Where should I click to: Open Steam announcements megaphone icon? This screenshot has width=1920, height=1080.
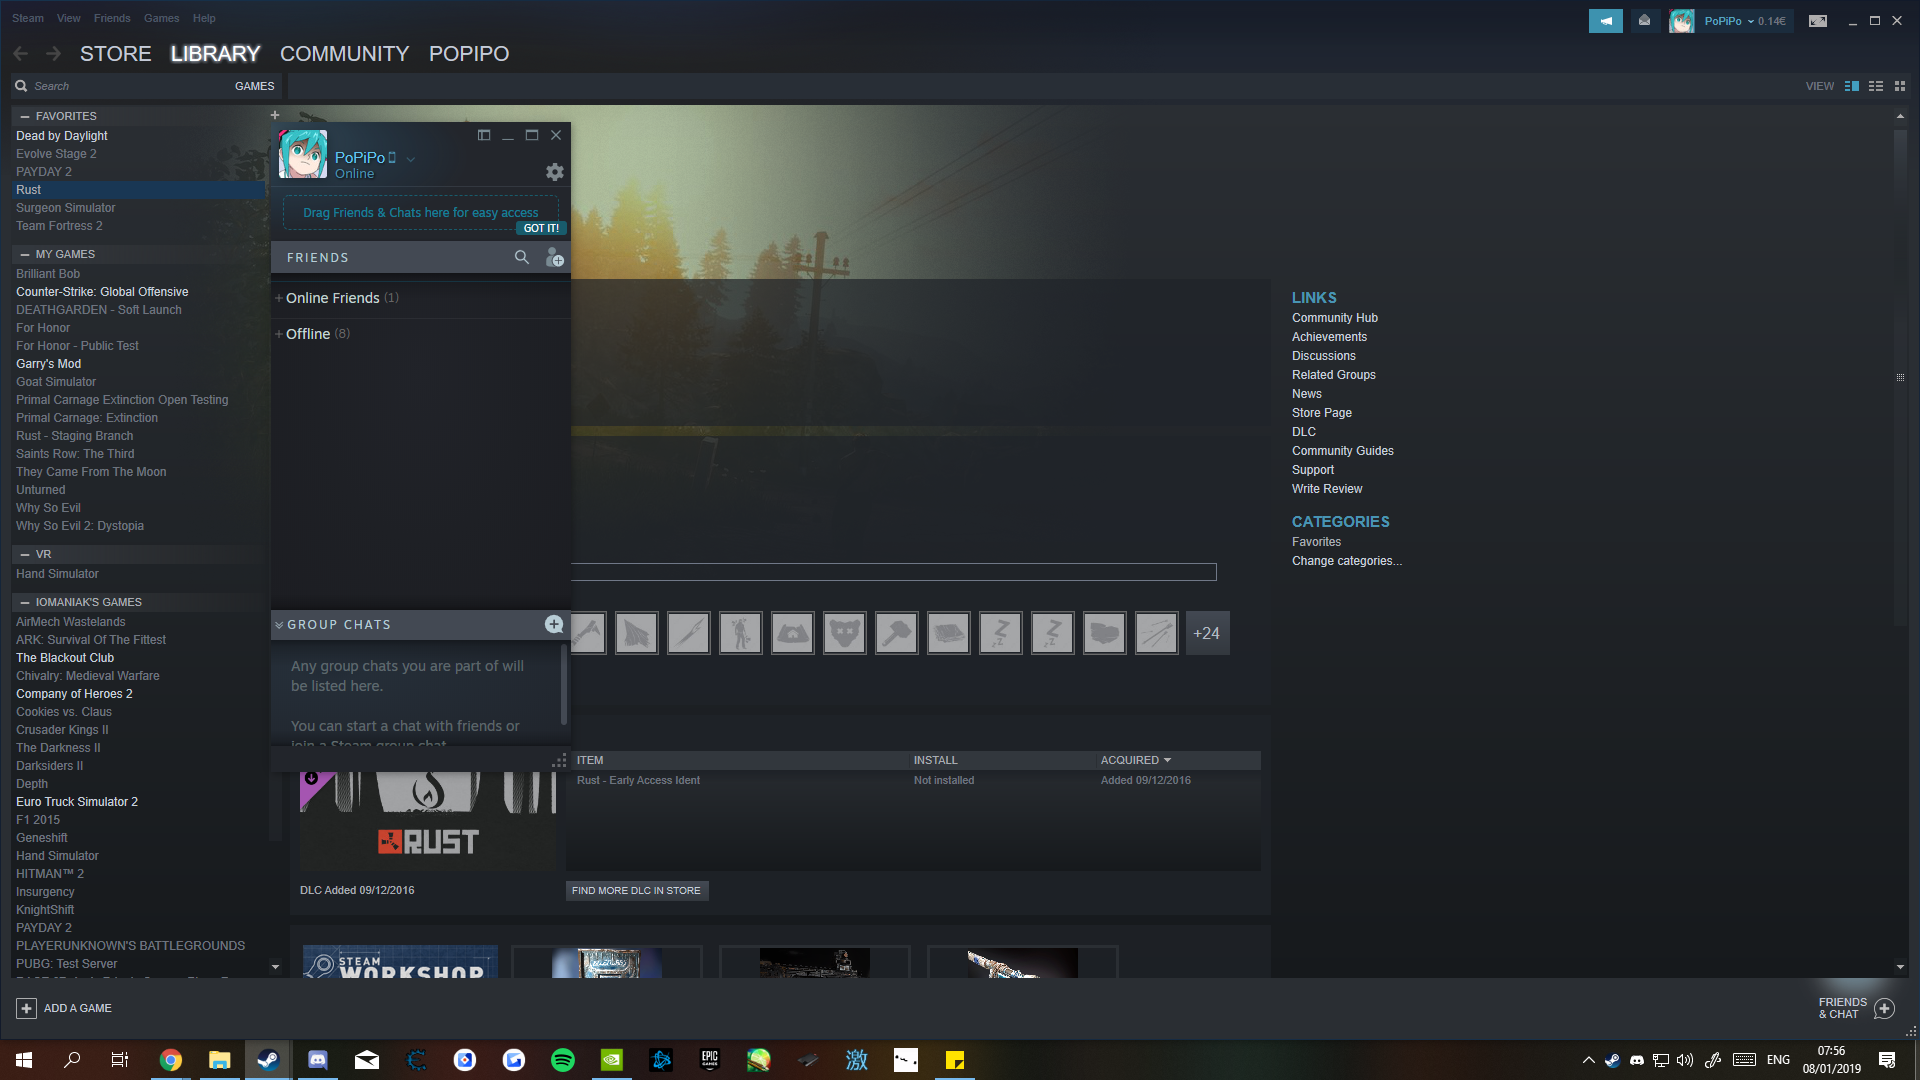tap(1605, 21)
